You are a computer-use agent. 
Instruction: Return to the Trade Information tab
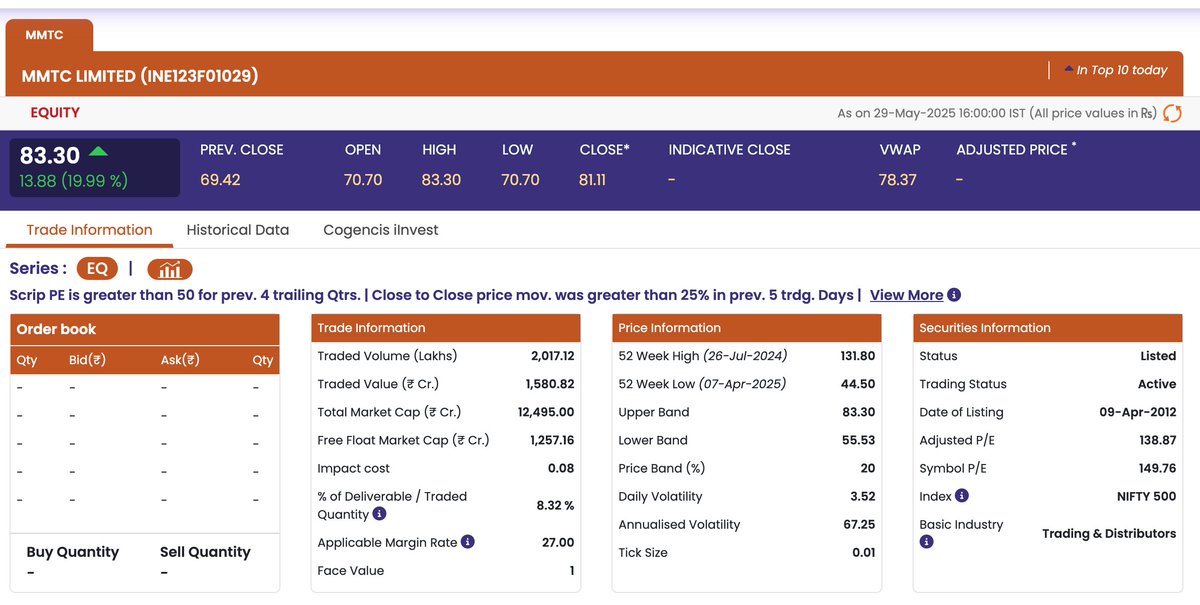click(88, 229)
